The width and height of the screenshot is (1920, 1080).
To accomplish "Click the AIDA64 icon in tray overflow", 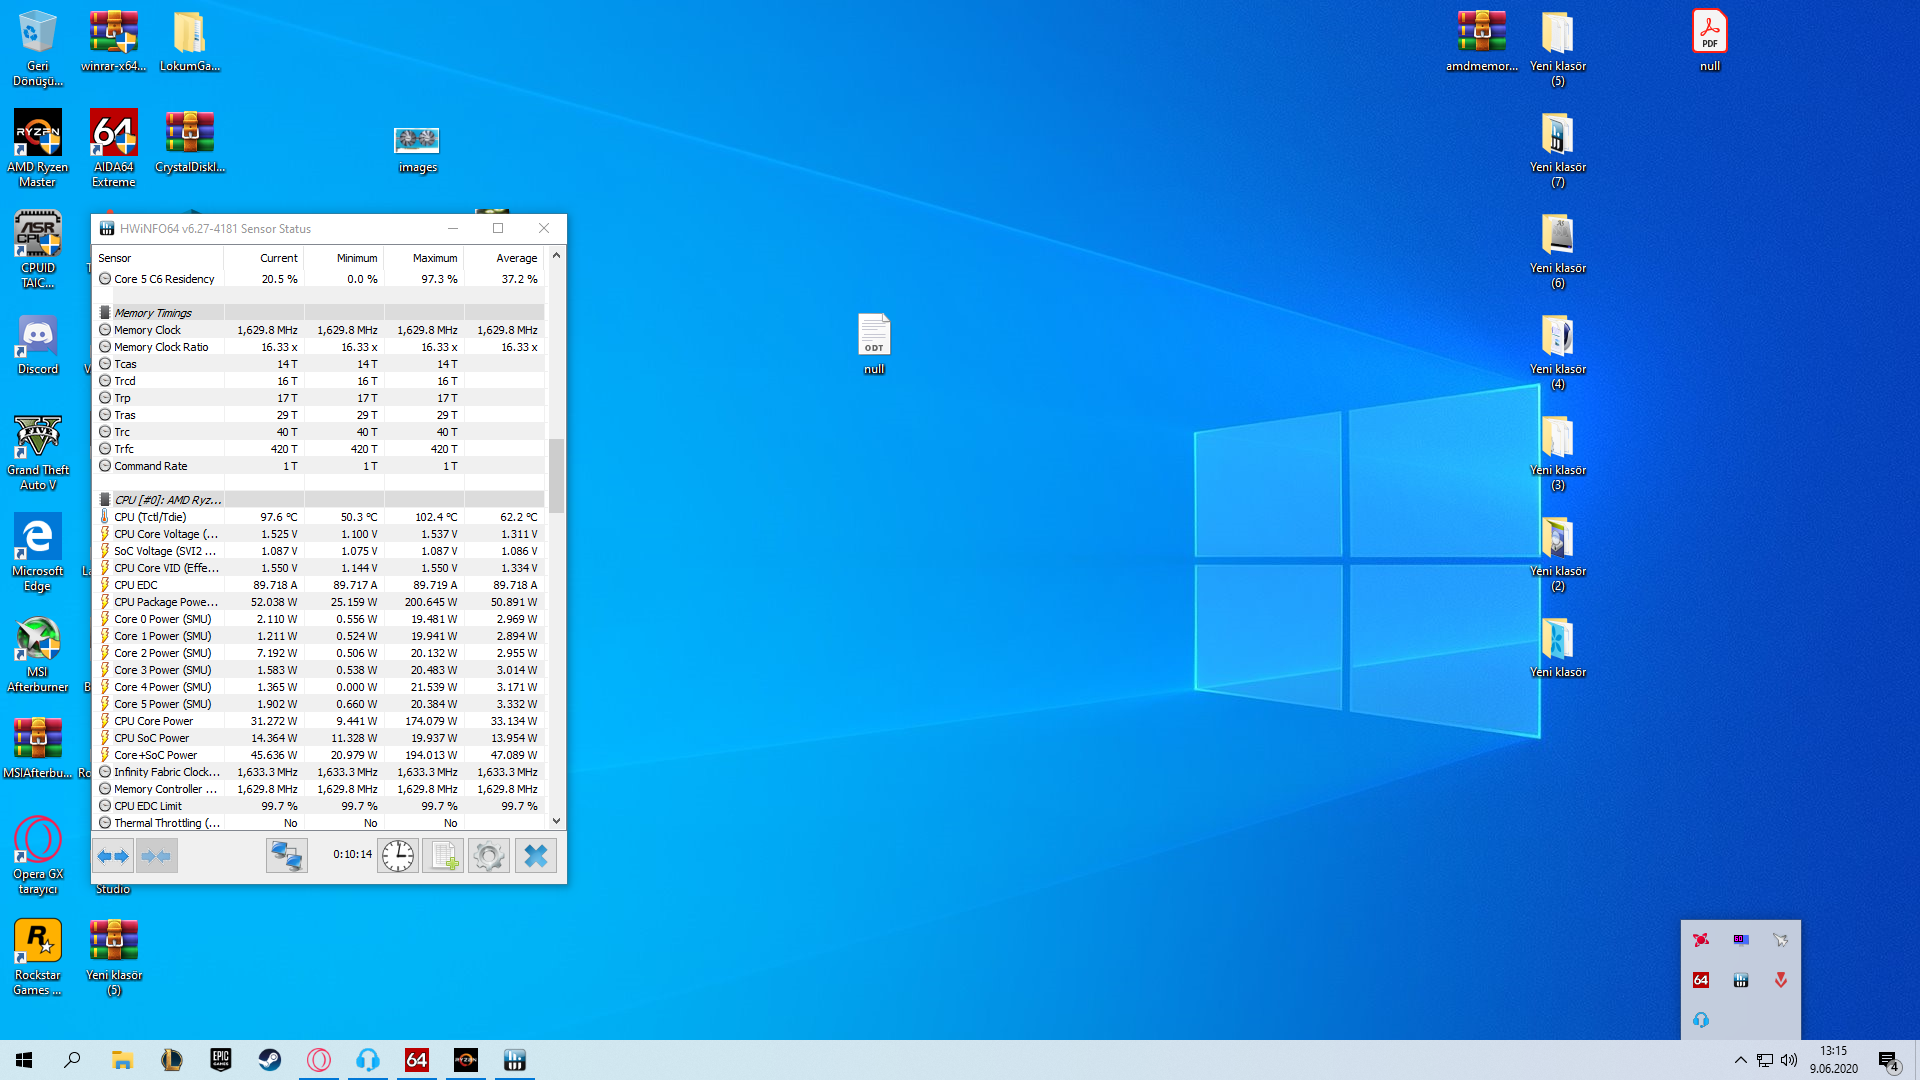I will pyautogui.click(x=1701, y=980).
